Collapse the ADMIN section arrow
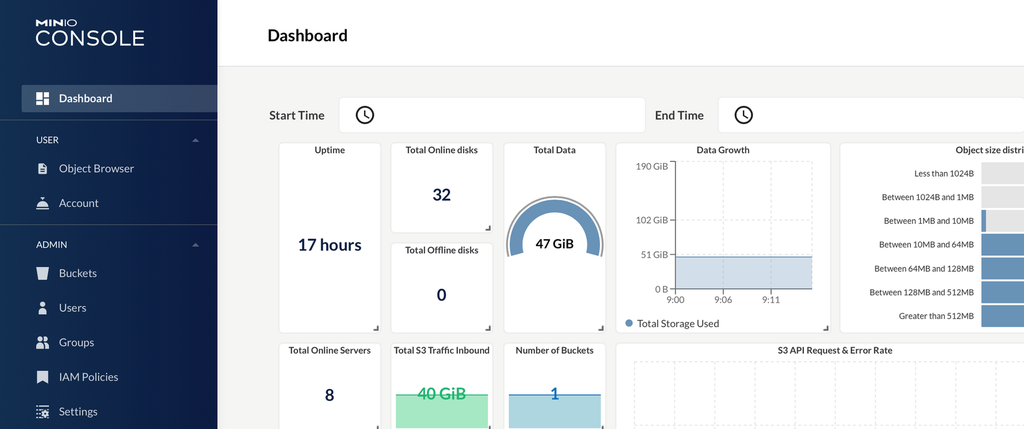The image size is (1024, 429). tap(195, 245)
